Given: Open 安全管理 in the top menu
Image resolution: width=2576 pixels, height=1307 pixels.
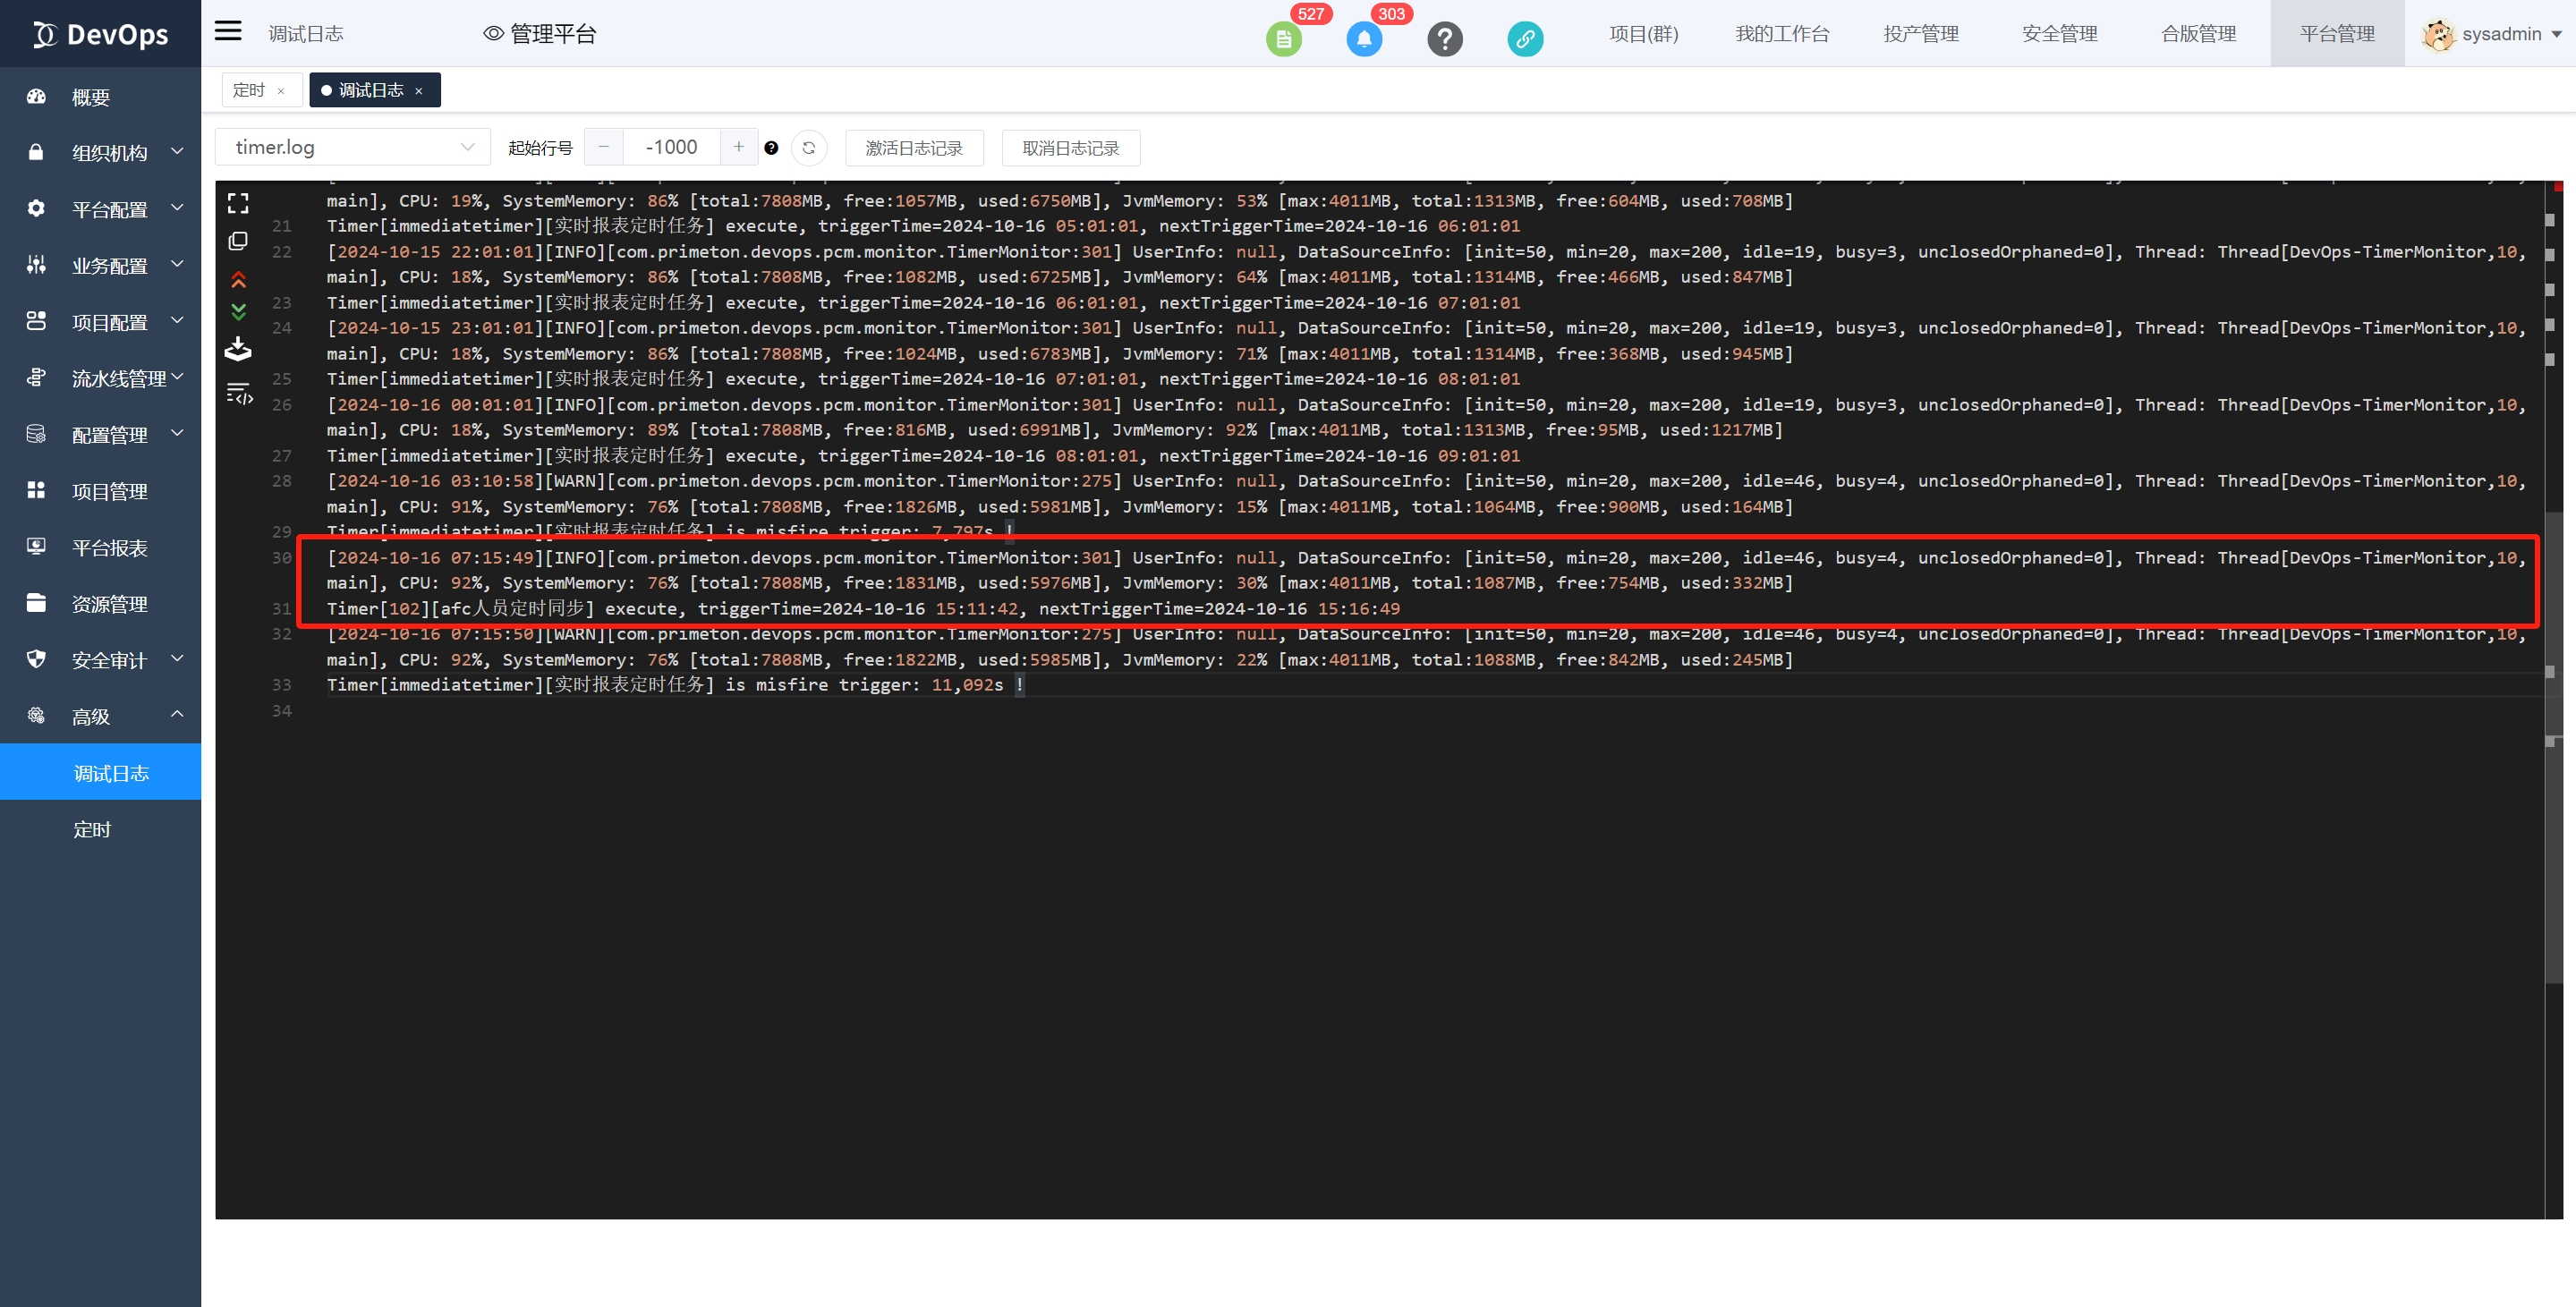Looking at the screenshot, I should coord(2059,34).
